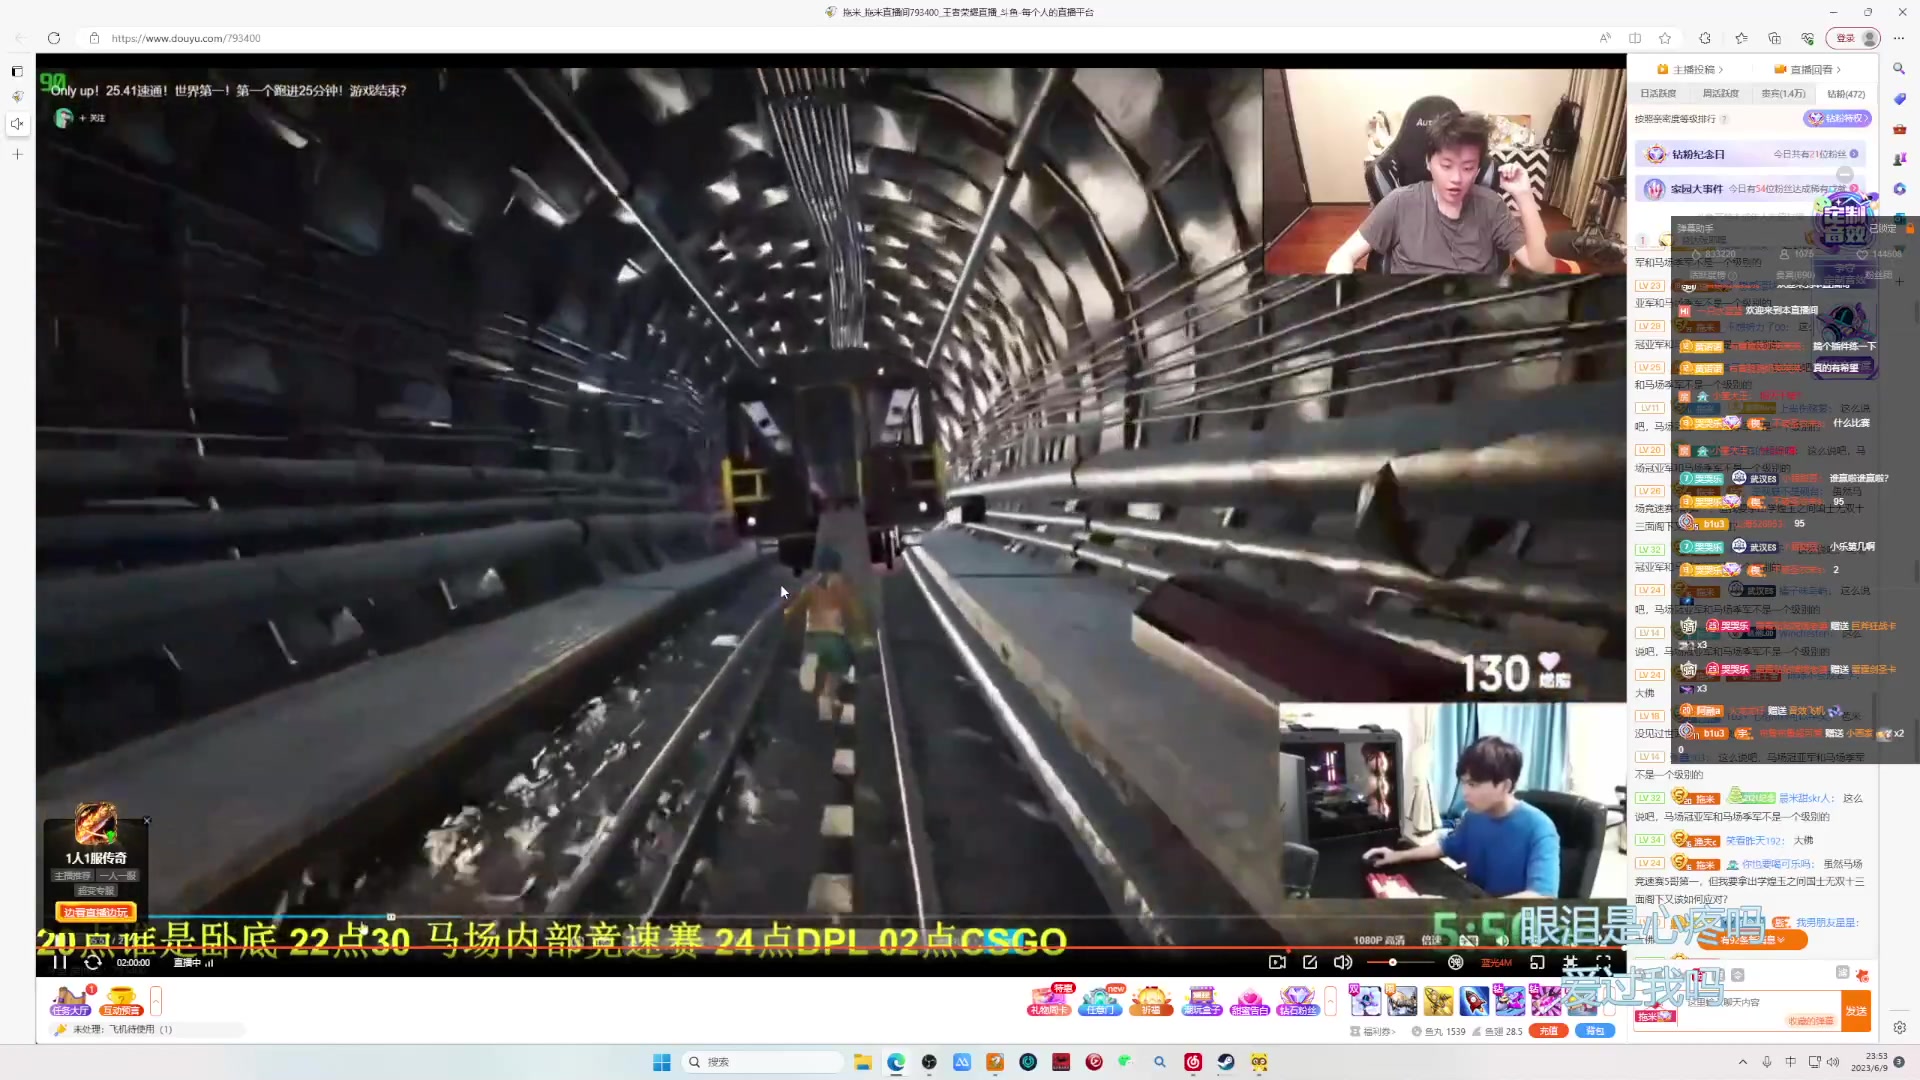The image size is (1920, 1080).
Task: Open 福利券 coupons link
Action: pyautogui.click(x=1372, y=1031)
